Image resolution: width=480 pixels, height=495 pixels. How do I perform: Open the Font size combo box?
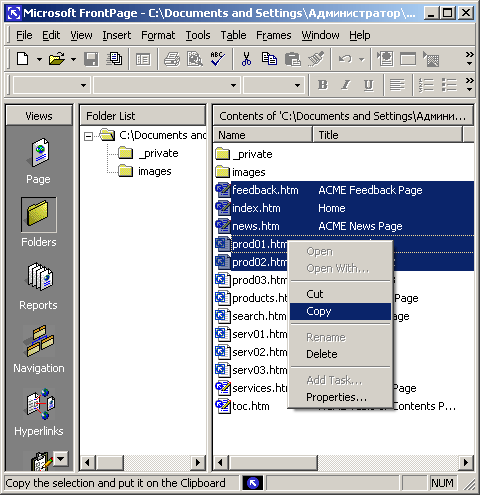click(297, 85)
